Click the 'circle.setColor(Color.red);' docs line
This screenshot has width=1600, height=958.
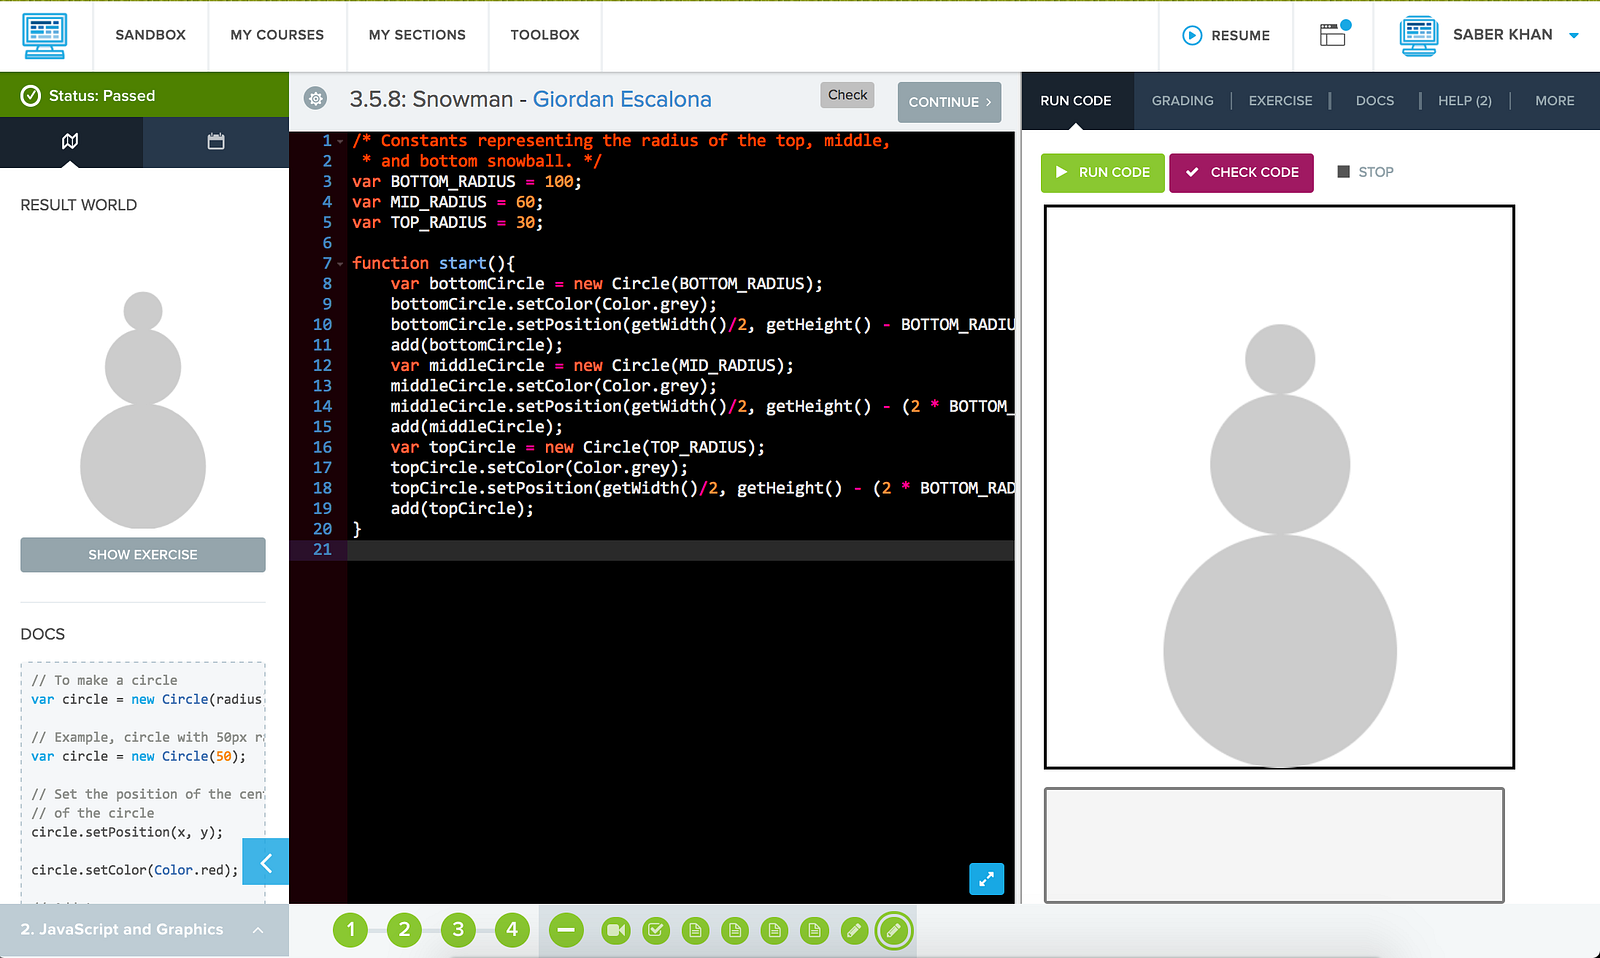(135, 870)
